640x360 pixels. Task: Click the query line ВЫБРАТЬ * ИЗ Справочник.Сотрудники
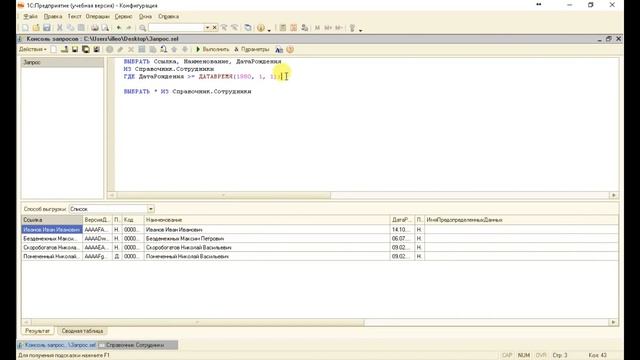pyautogui.click(x=188, y=92)
